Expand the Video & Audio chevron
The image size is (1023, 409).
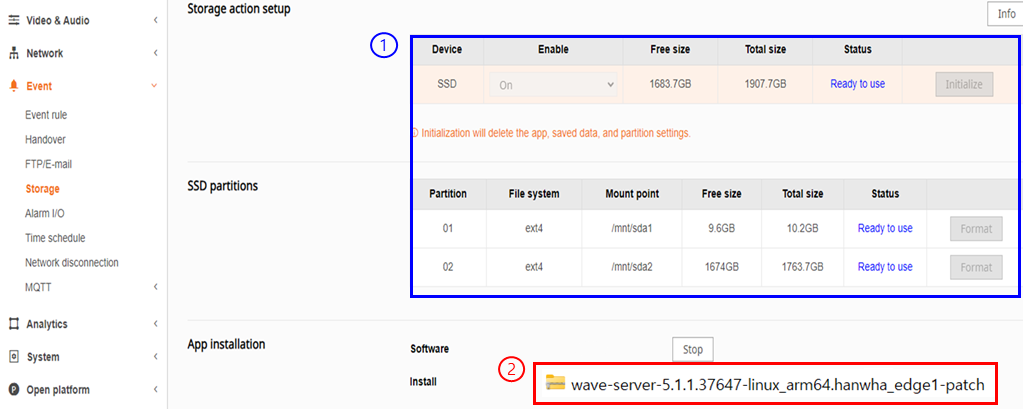click(x=155, y=20)
